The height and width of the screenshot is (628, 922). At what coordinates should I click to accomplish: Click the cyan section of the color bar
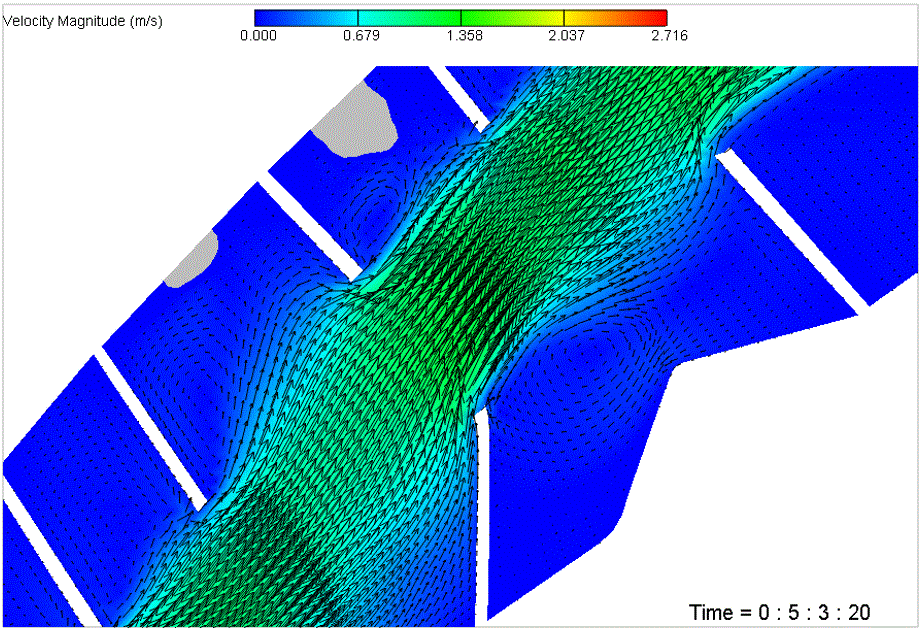pos(358,17)
